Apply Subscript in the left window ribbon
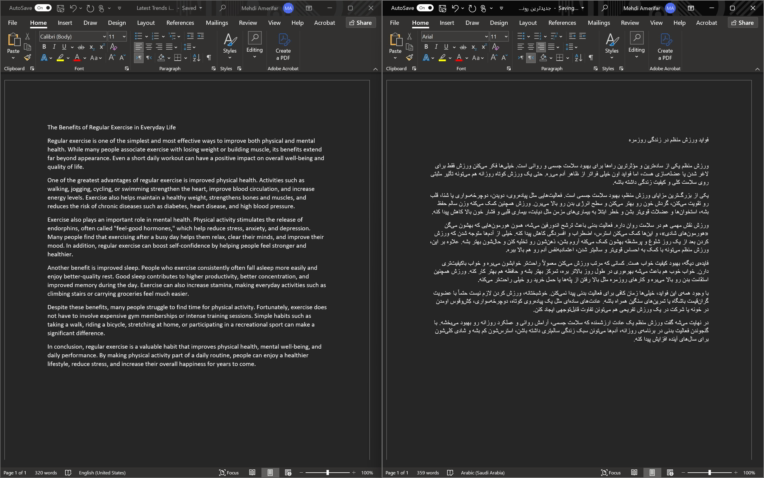Viewport: 764px width, 478px height. (x=92, y=47)
